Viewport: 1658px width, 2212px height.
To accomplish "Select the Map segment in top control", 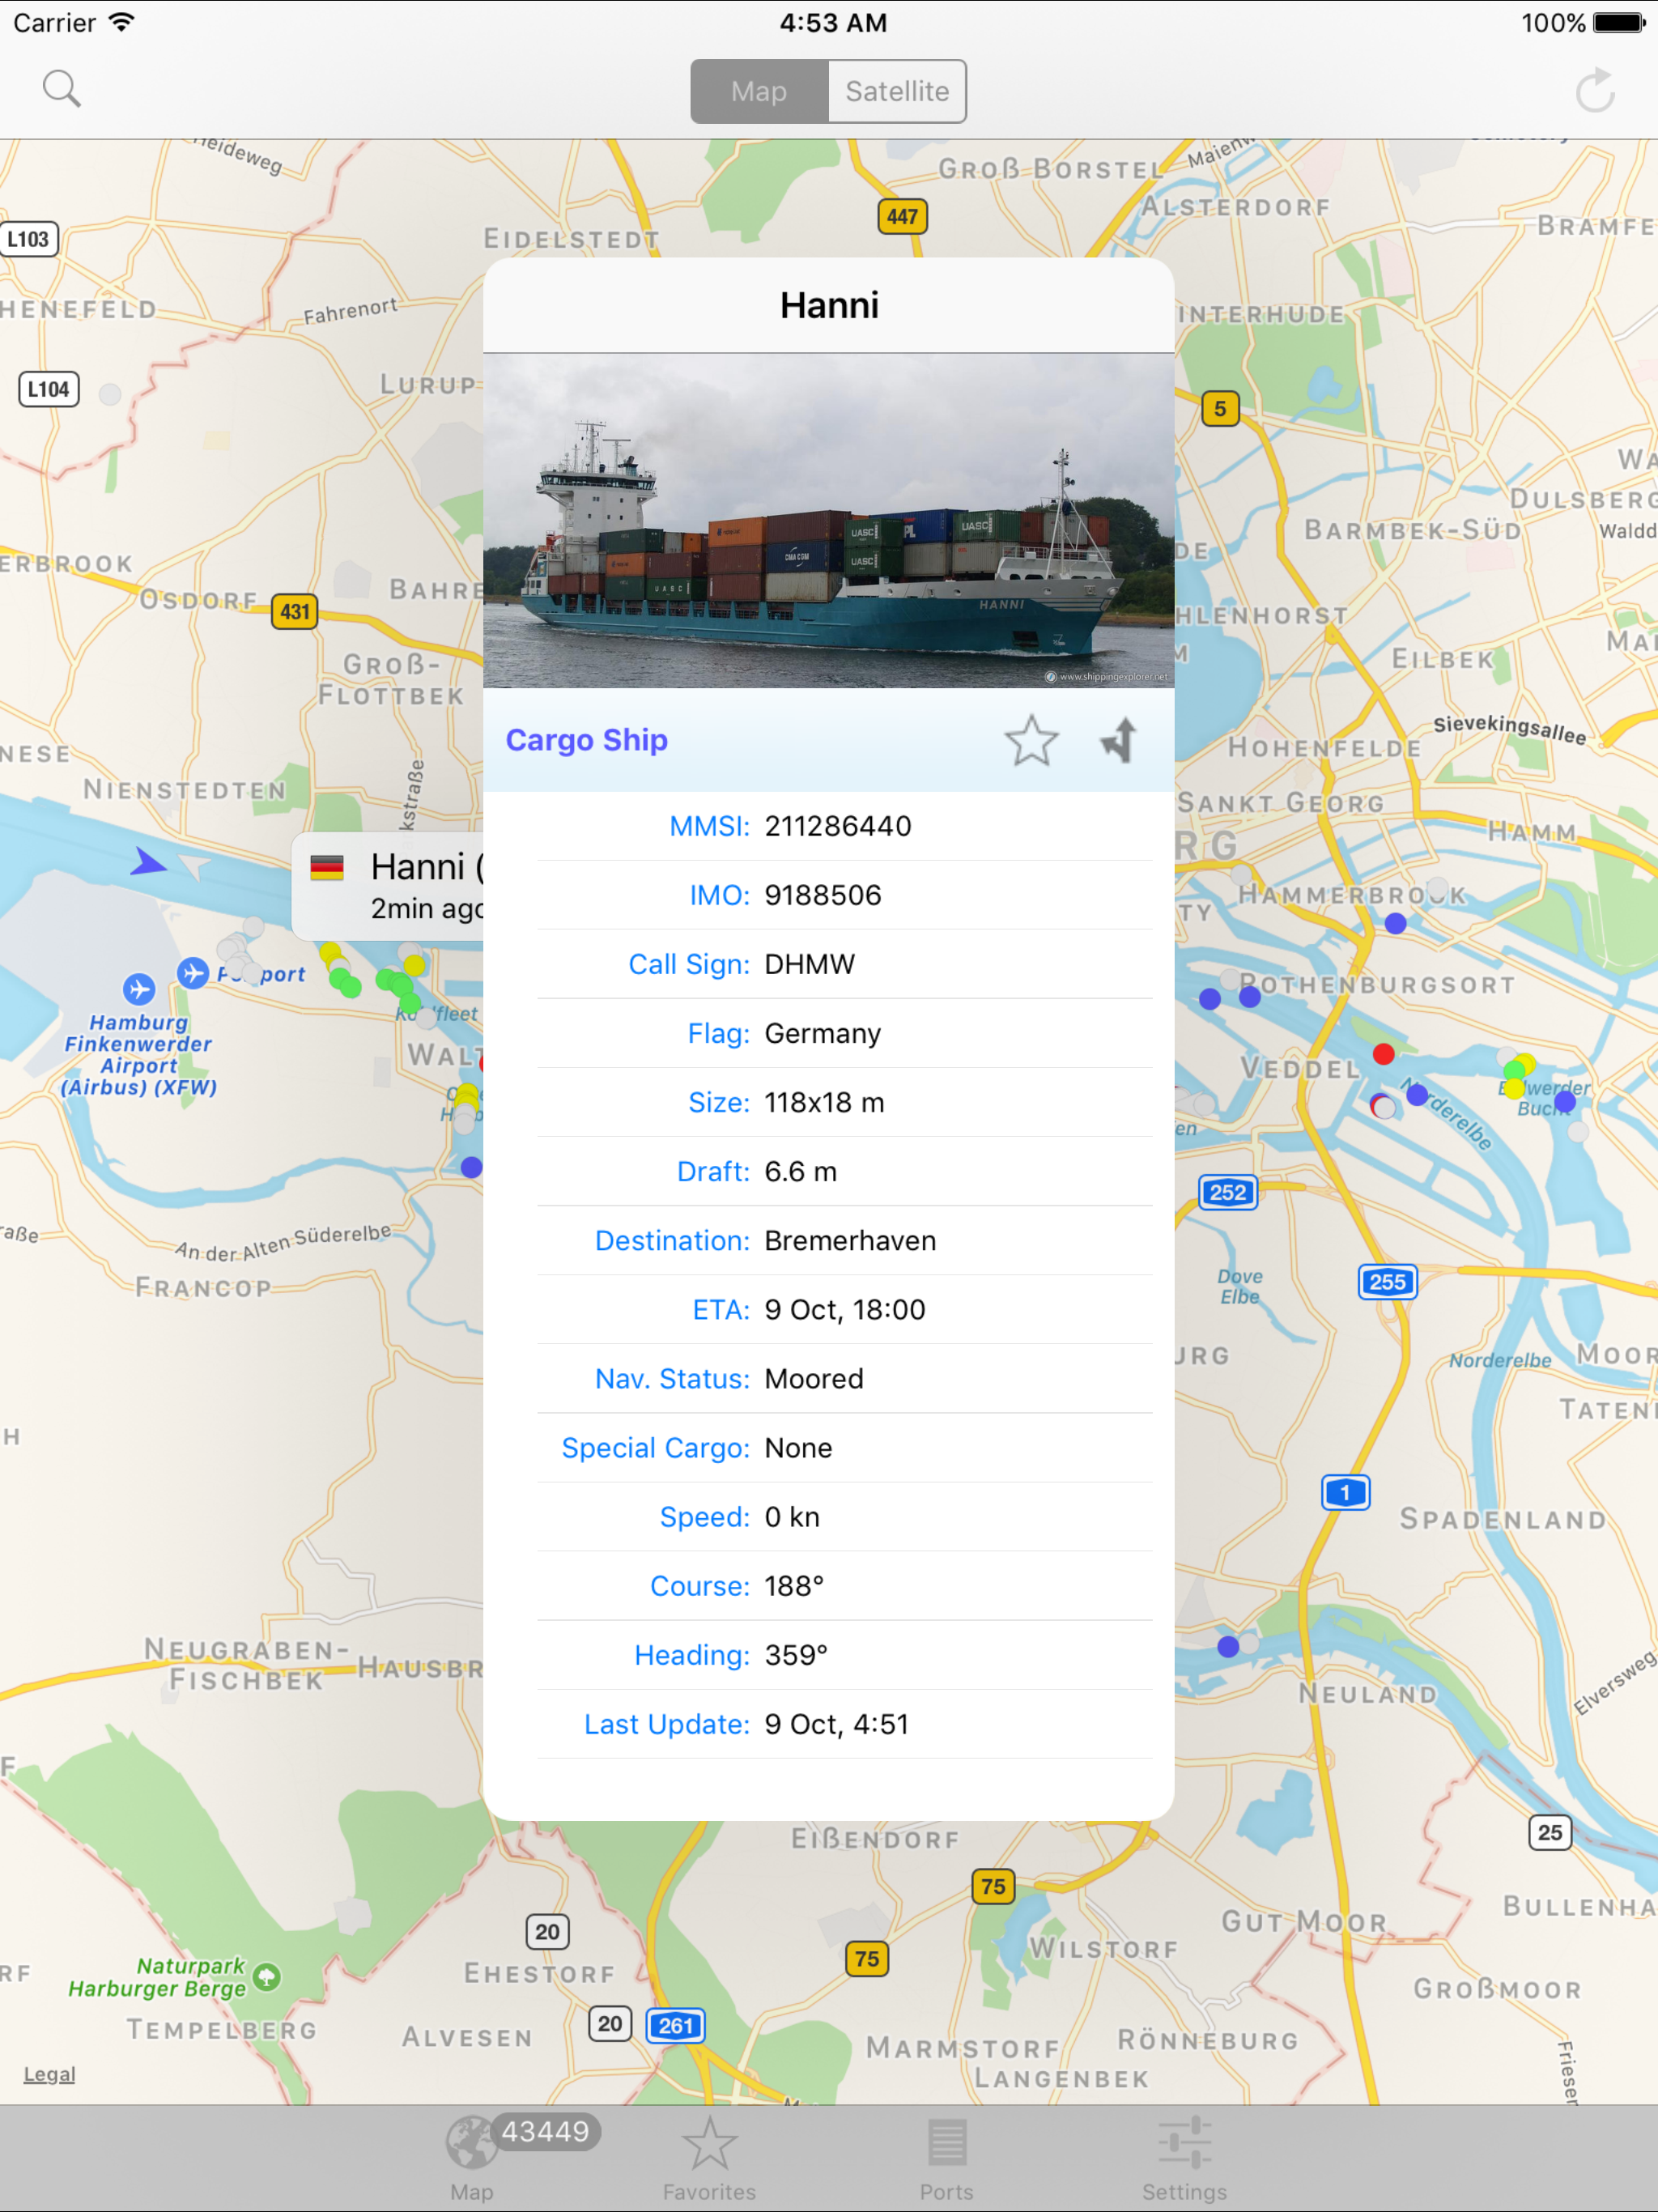I will (759, 91).
